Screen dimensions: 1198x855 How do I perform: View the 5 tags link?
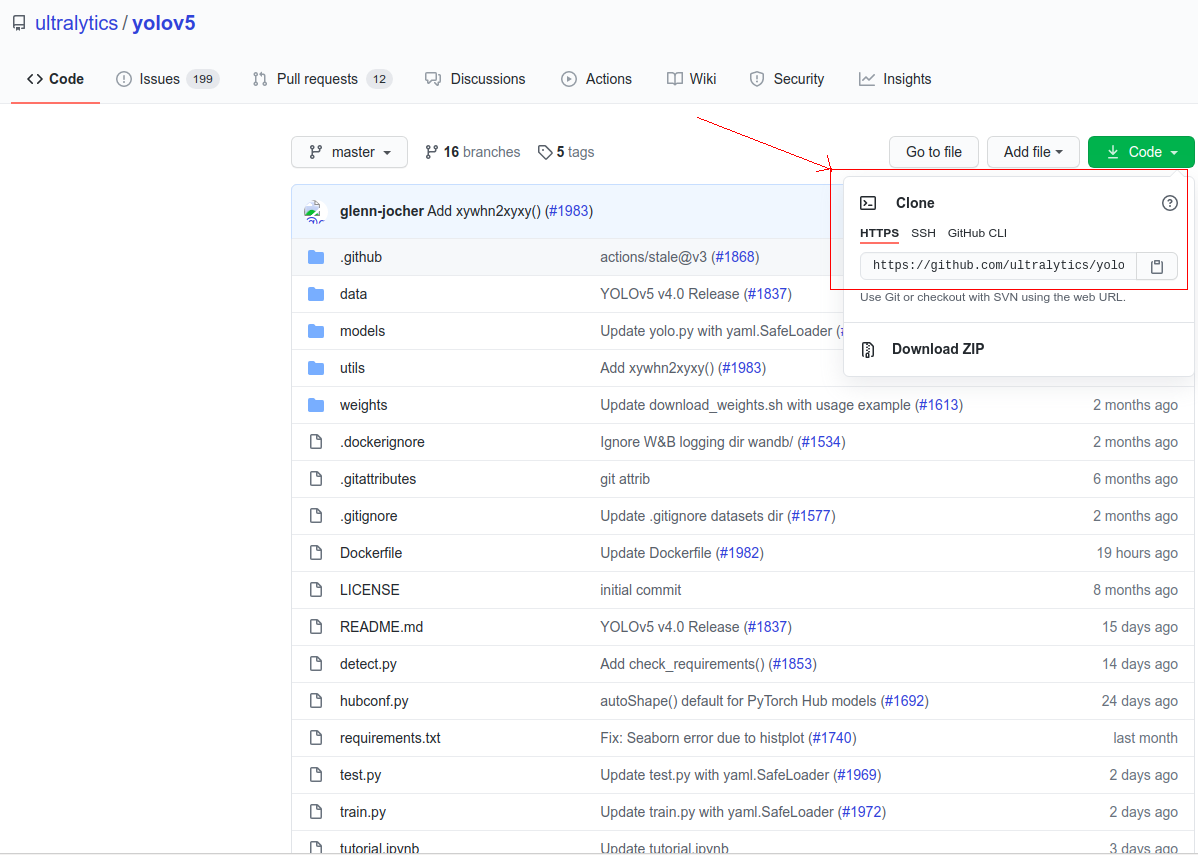565,152
